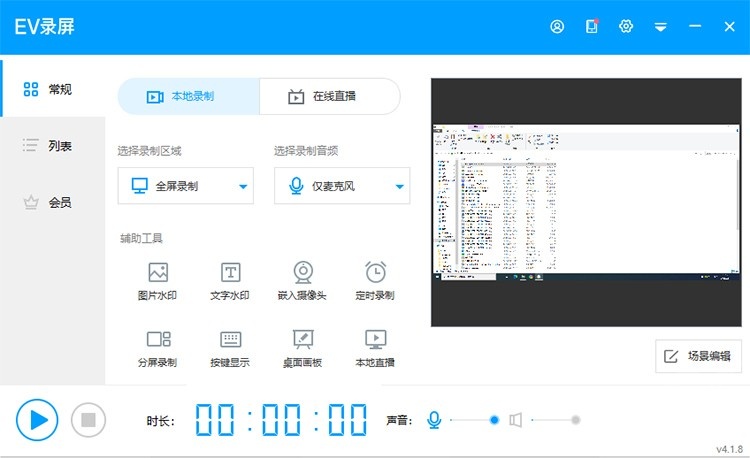750x458 pixels.
Task: Adjust the microphone volume slider handle
Action: (494, 420)
